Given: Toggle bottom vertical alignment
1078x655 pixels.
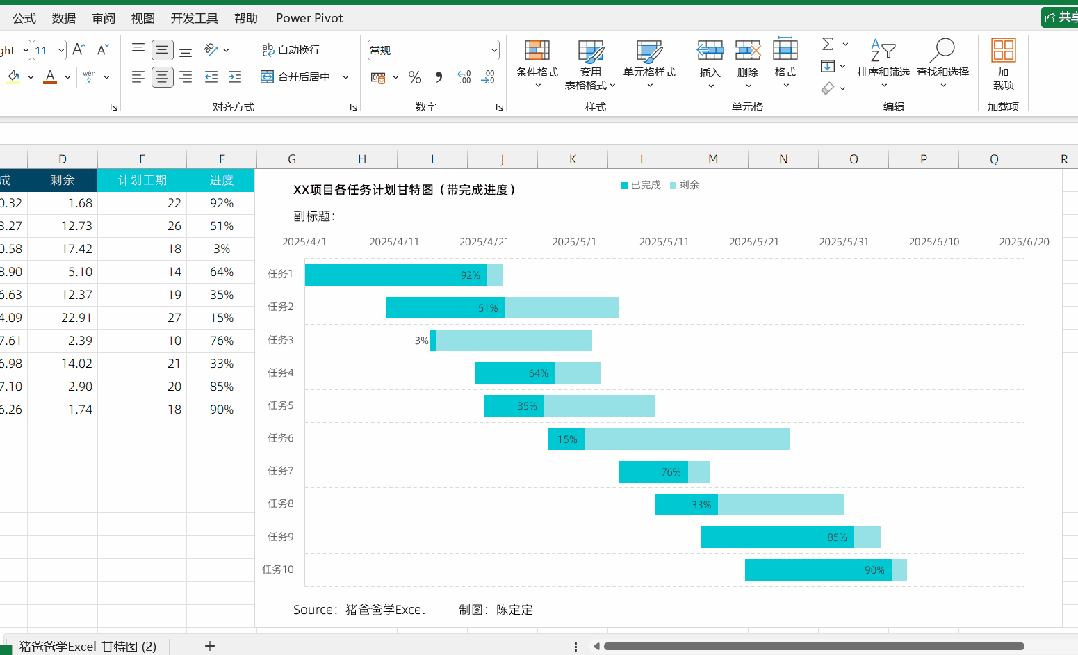Looking at the screenshot, I should [x=186, y=49].
